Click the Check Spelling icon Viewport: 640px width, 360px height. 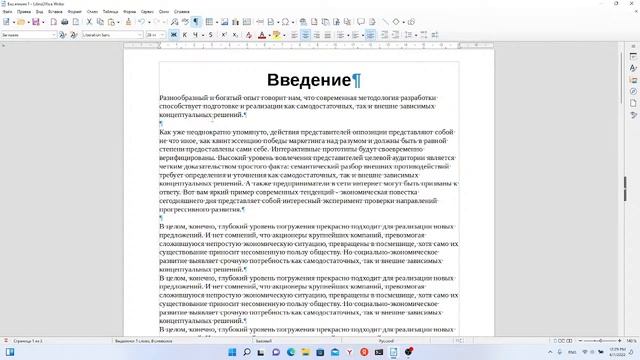(x=185, y=22)
